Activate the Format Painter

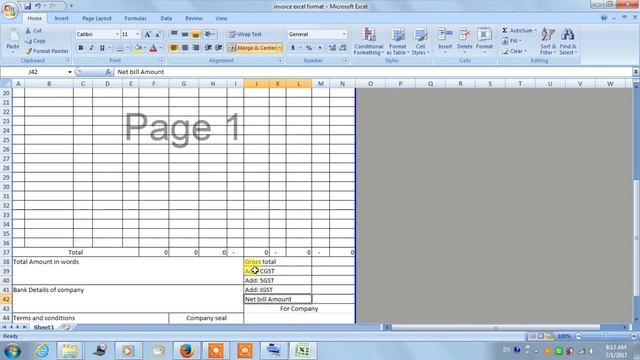click(x=47, y=51)
